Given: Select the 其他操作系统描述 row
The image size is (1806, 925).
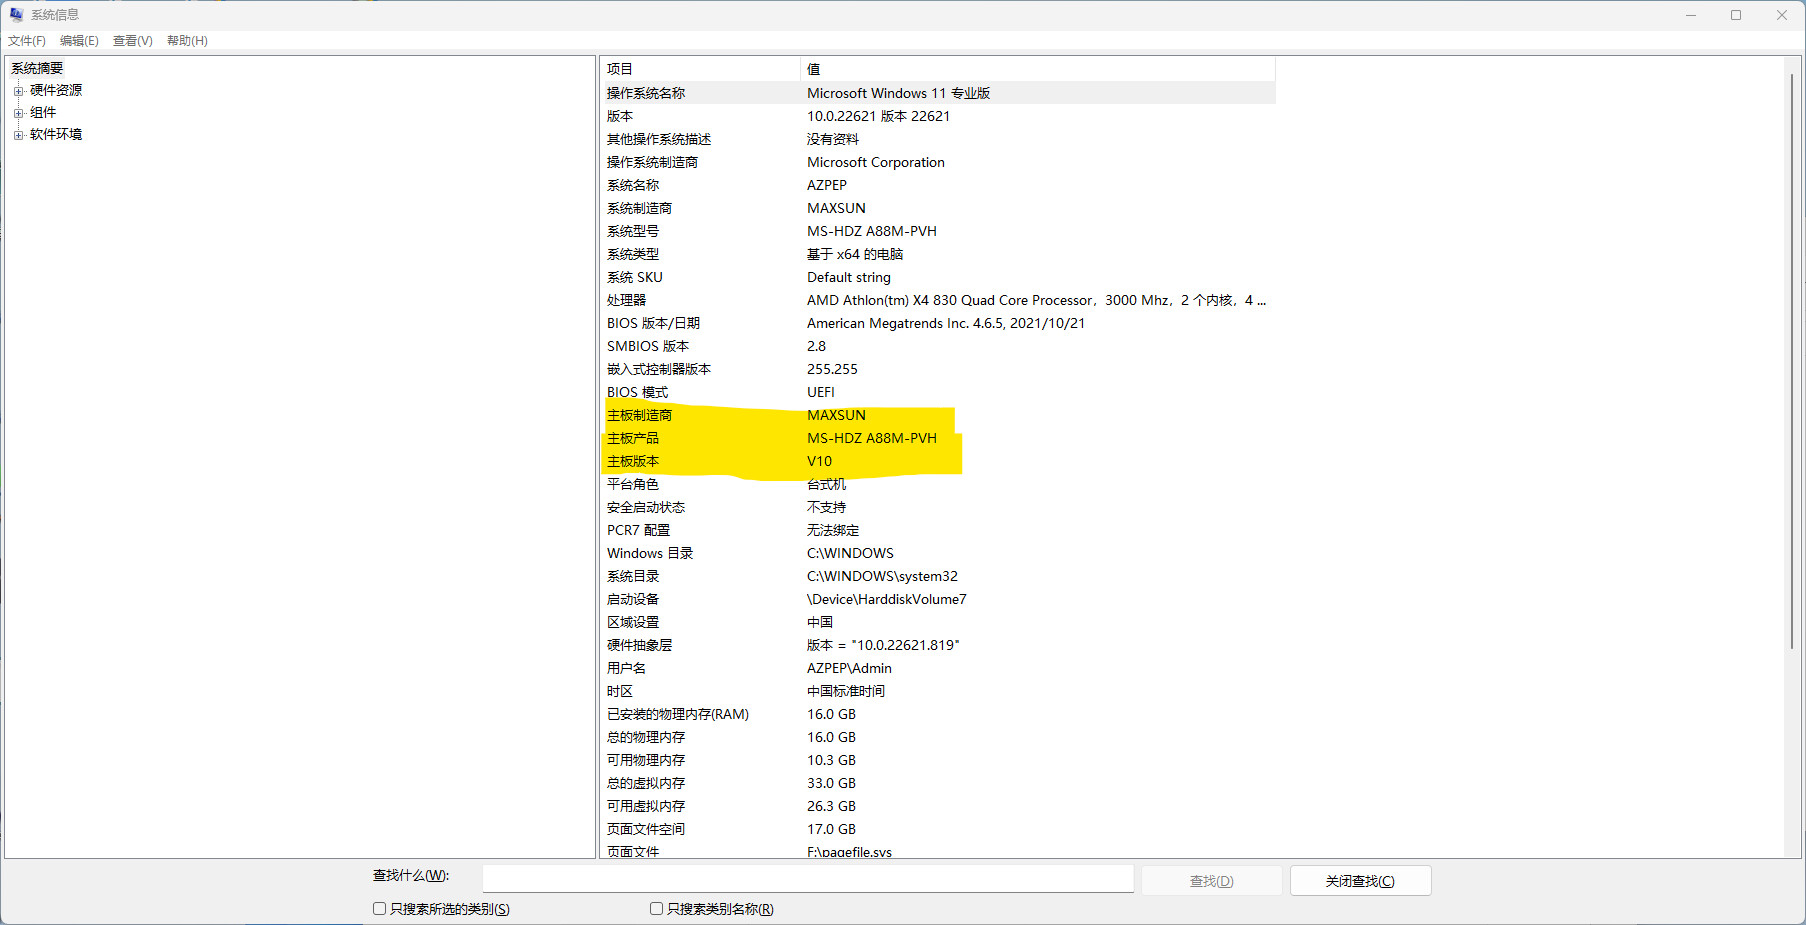Looking at the screenshot, I should coord(938,139).
